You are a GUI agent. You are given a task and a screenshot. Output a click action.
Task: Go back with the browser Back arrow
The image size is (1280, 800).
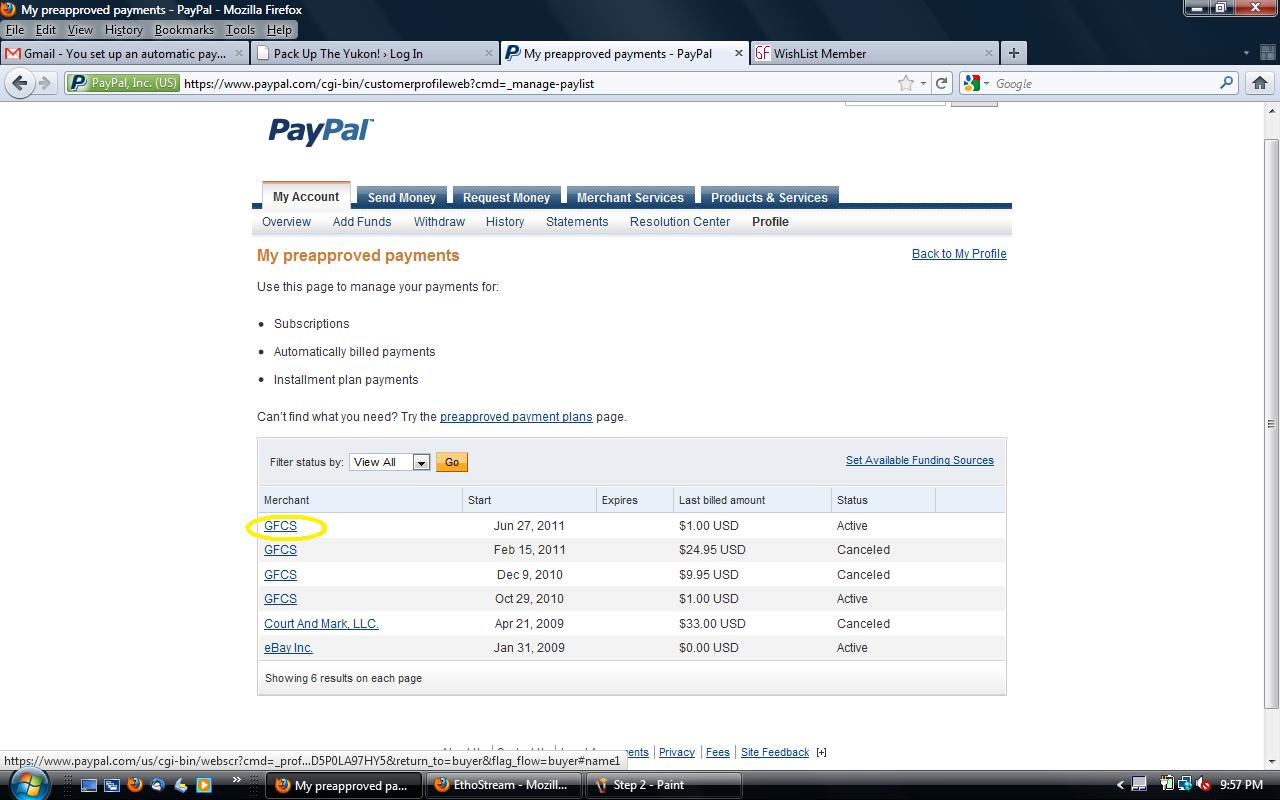pos(19,83)
